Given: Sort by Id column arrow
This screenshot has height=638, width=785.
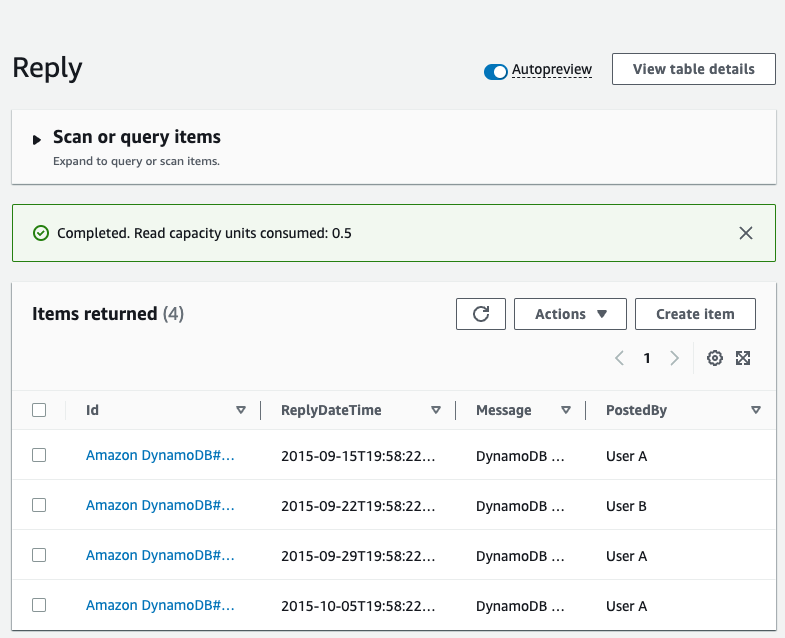Looking at the screenshot, I should click(x=240, y=410).
